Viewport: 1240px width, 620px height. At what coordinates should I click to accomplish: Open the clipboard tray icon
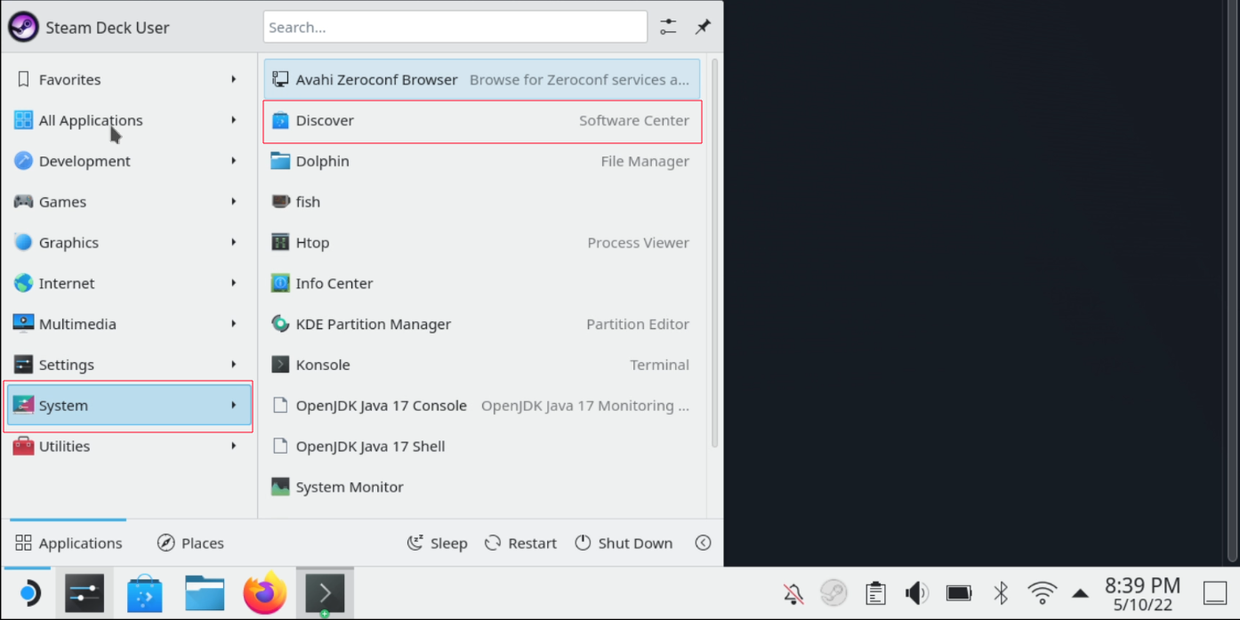pos(876,594)
